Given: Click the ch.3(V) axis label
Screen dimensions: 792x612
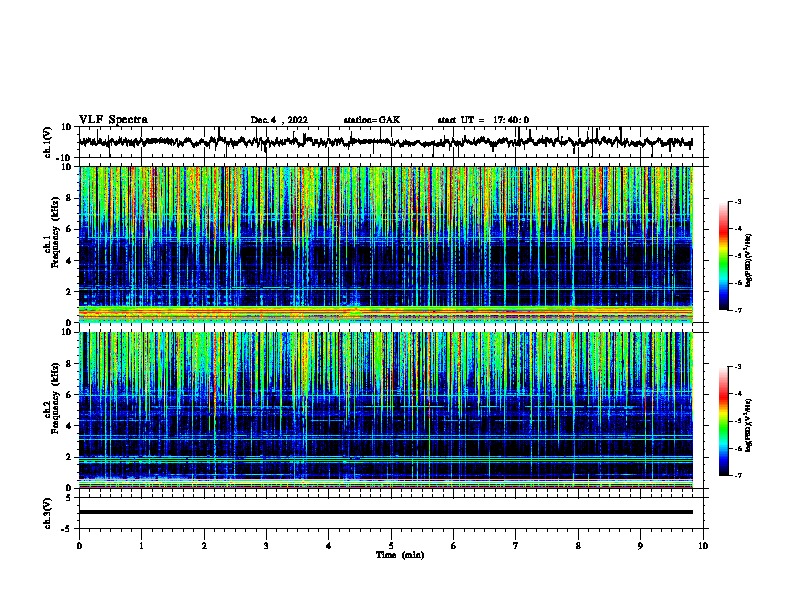Looking at the screenshot, I should (48, 513).
